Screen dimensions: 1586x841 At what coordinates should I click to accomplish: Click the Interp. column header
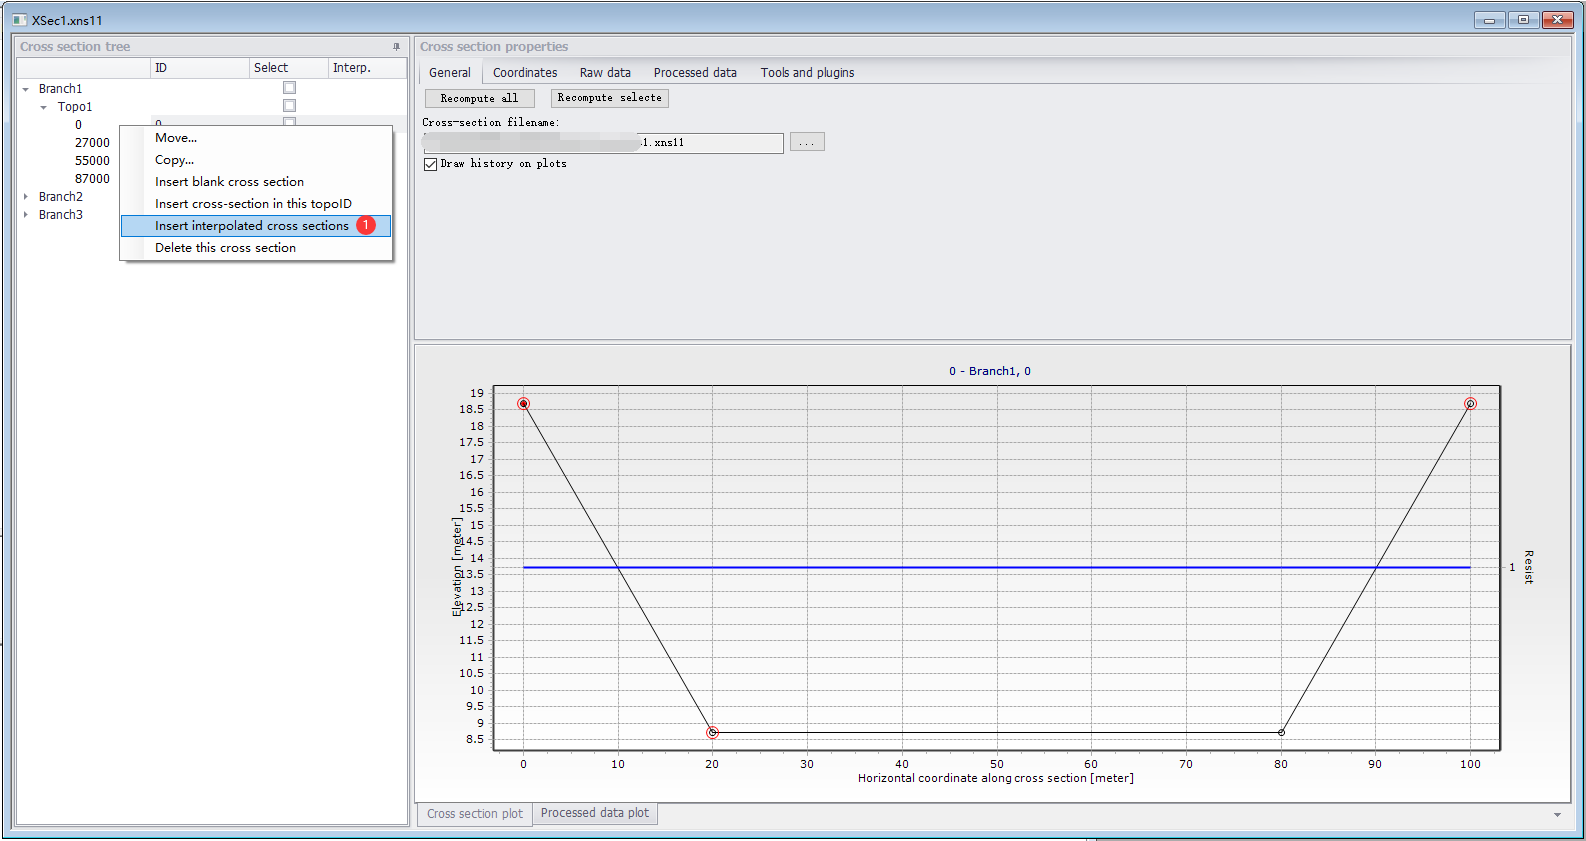[367, 68]
